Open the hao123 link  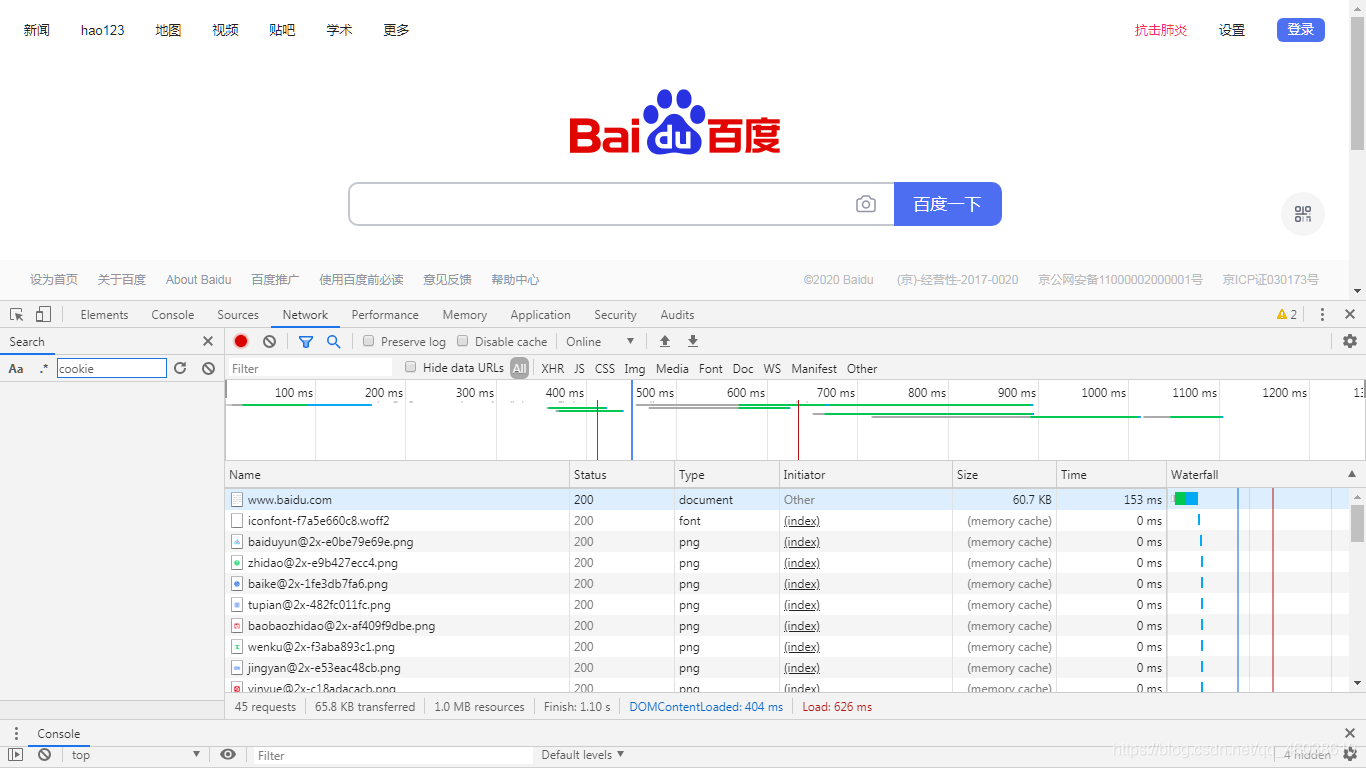(x=101, y=29)
